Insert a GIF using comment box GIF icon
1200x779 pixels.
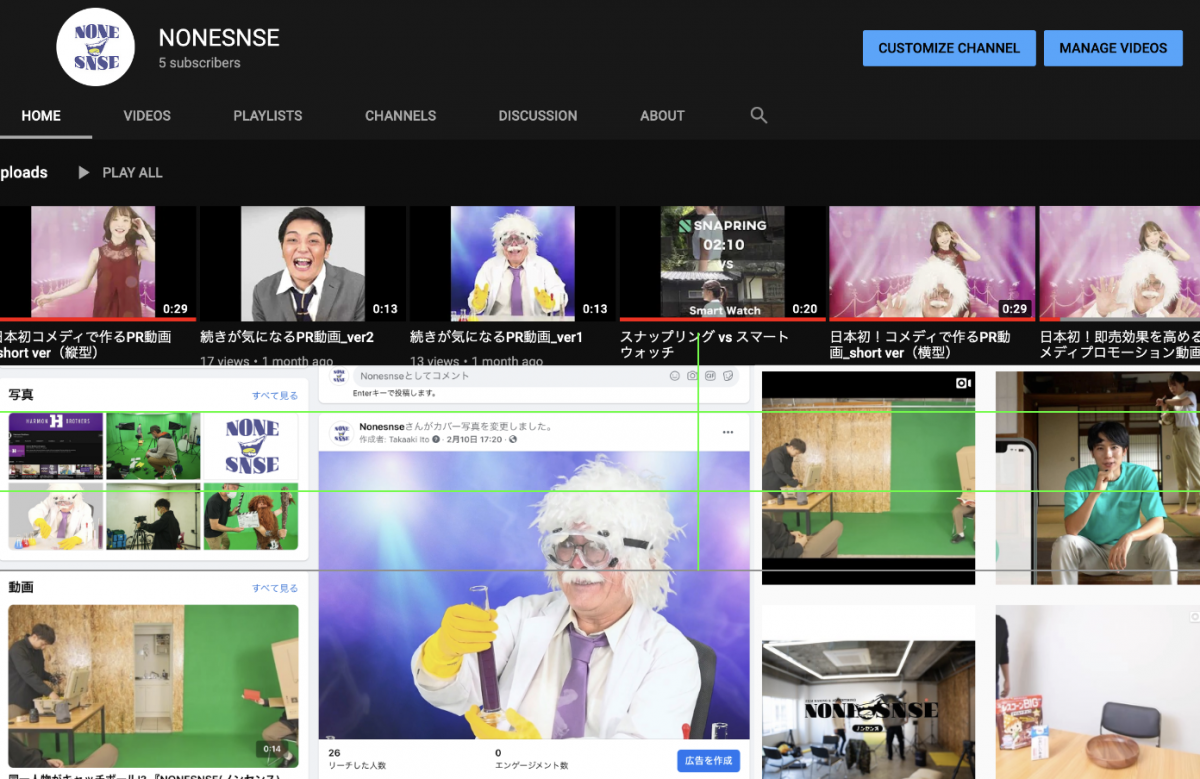[x=710, y=376]
